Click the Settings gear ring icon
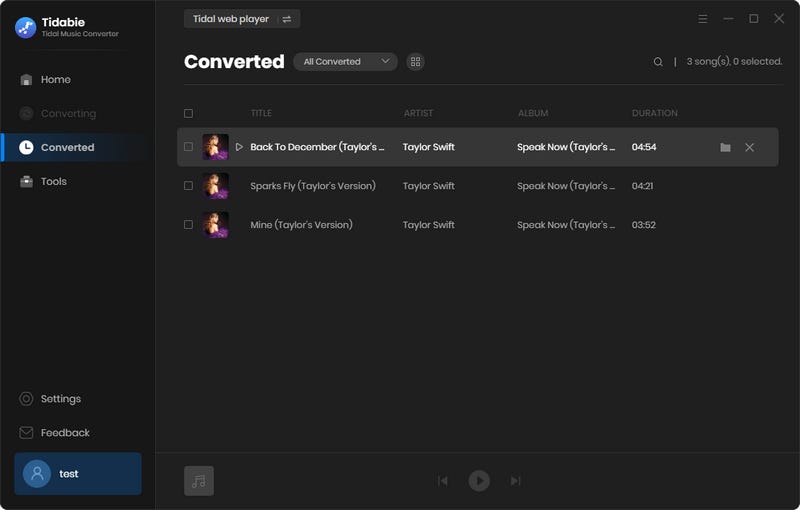 [26, 399]
